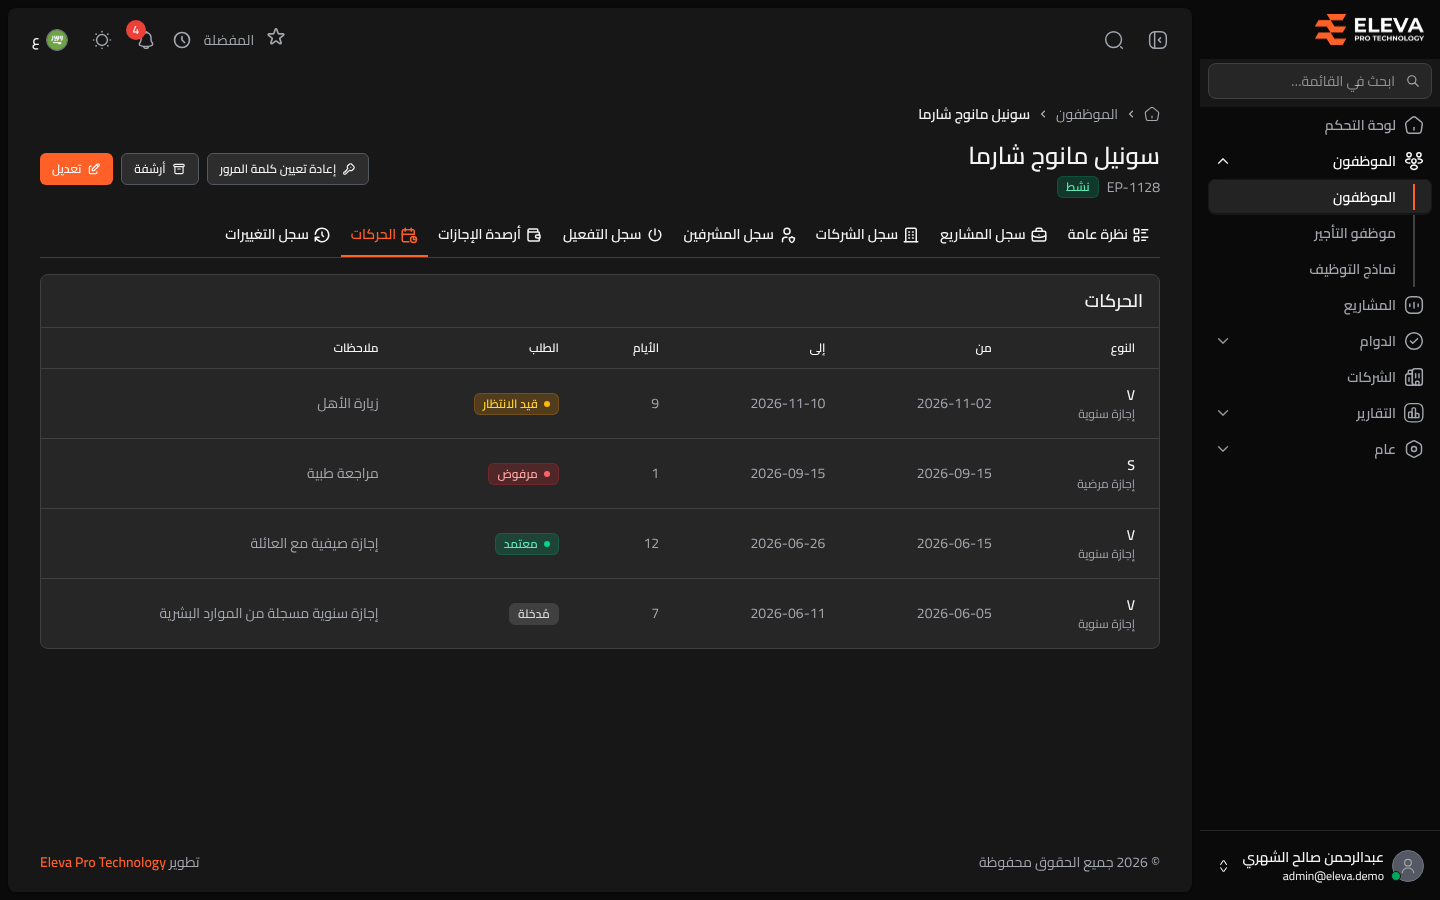
Task: Click the employees group icon in sidebar
Action: (x=1414, y=161)
